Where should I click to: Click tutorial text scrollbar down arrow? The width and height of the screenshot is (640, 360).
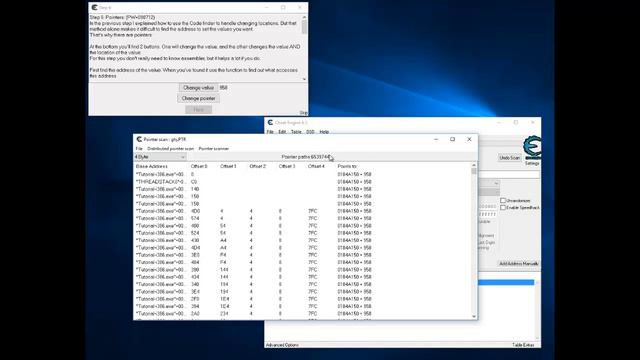click(x=304, y=79)
